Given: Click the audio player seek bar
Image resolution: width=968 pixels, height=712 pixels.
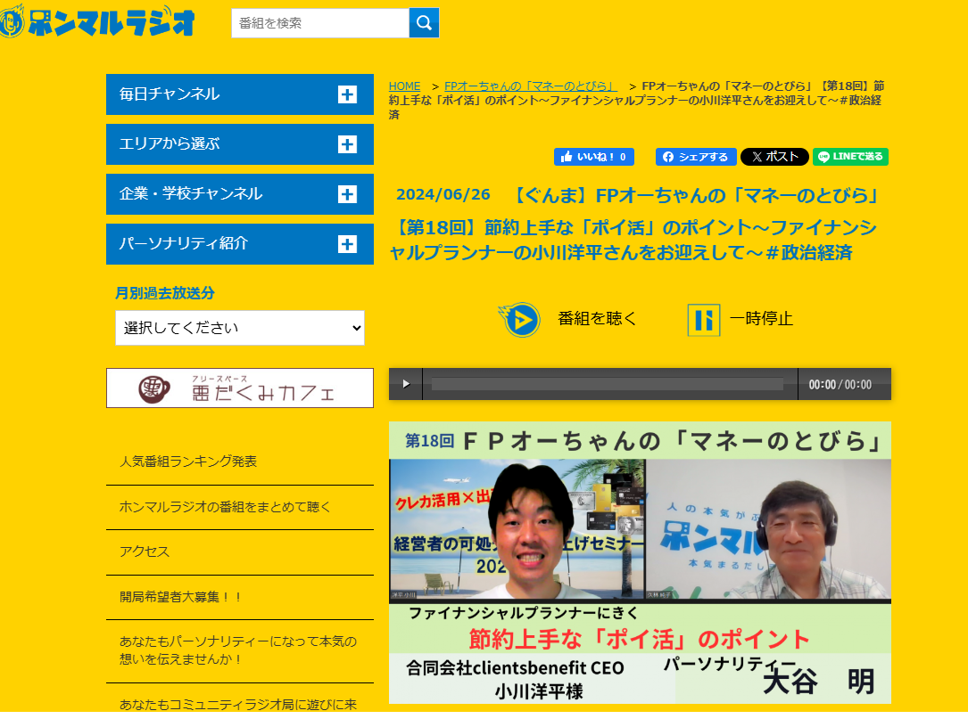Looking at the screenshot, I should [607, 384].
